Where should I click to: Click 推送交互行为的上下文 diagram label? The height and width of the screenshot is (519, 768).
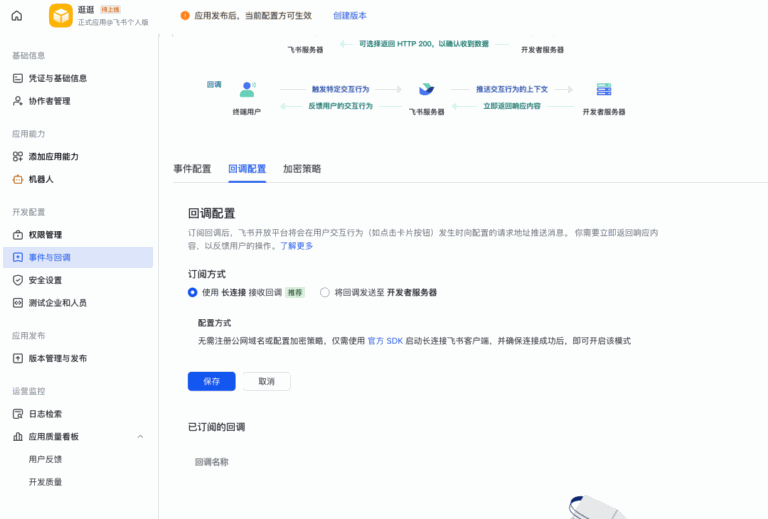[512, 89]
